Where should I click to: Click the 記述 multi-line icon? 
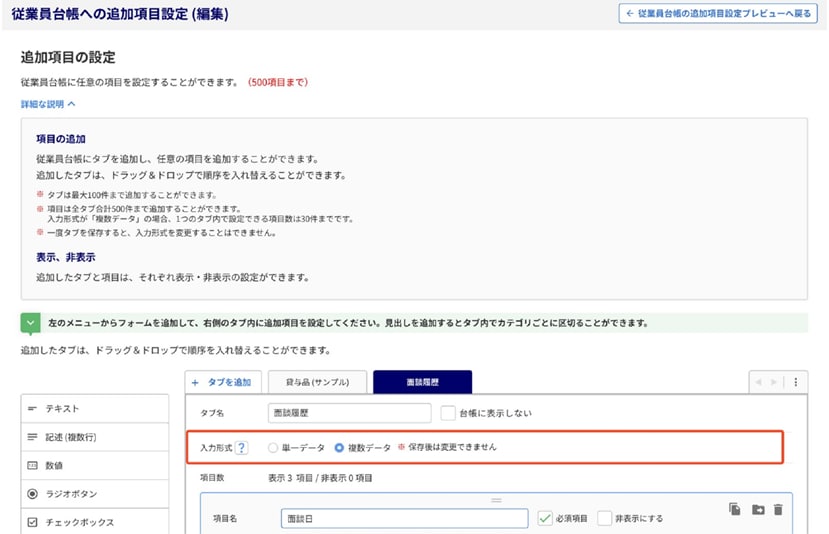click(32, 437)
